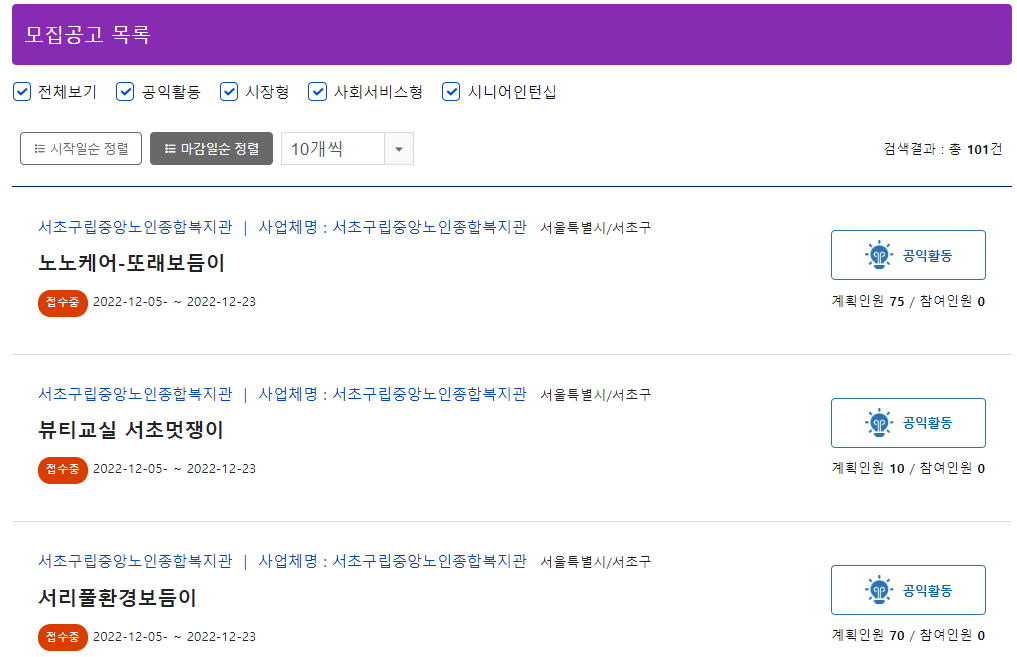Click the lightbulb icon on 노노케어-또래보듬이 공익활동 button
Screen dimensions: 1017x657
click(879, 254)
